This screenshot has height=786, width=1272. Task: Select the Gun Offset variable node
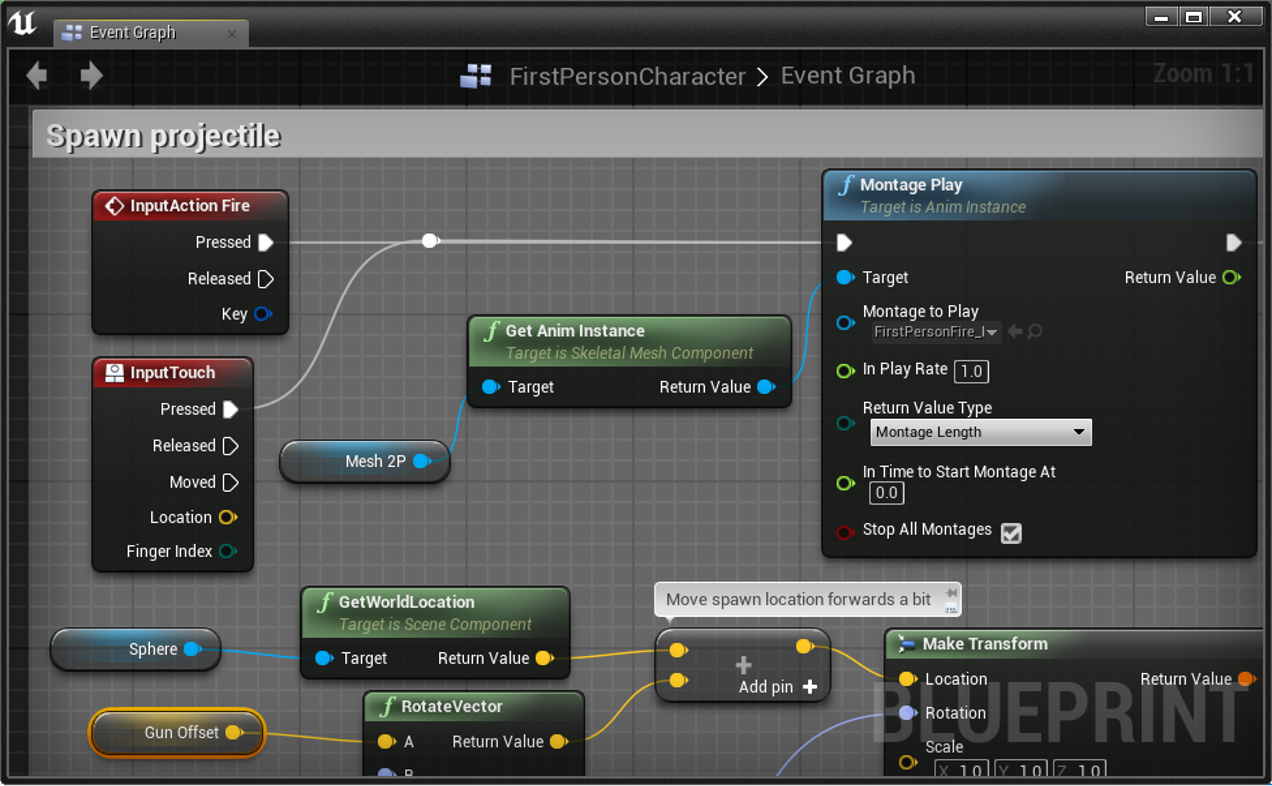click(177, 733)
